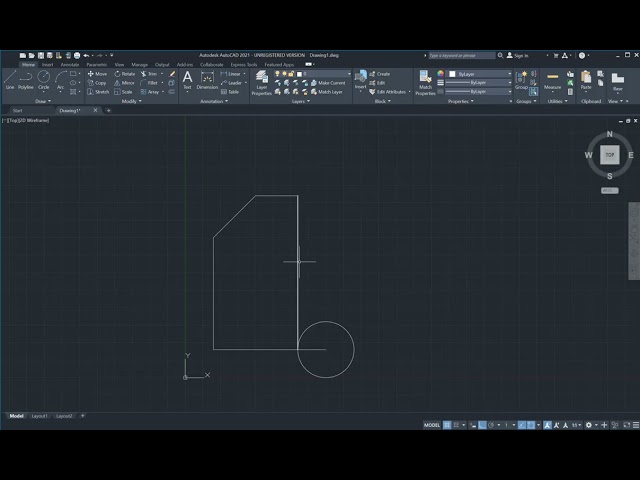Image resolution: width=640 pixels, height=480 pixels.
Task: Toggle the grid display in status bar
Action: click(x=447, y=425)
